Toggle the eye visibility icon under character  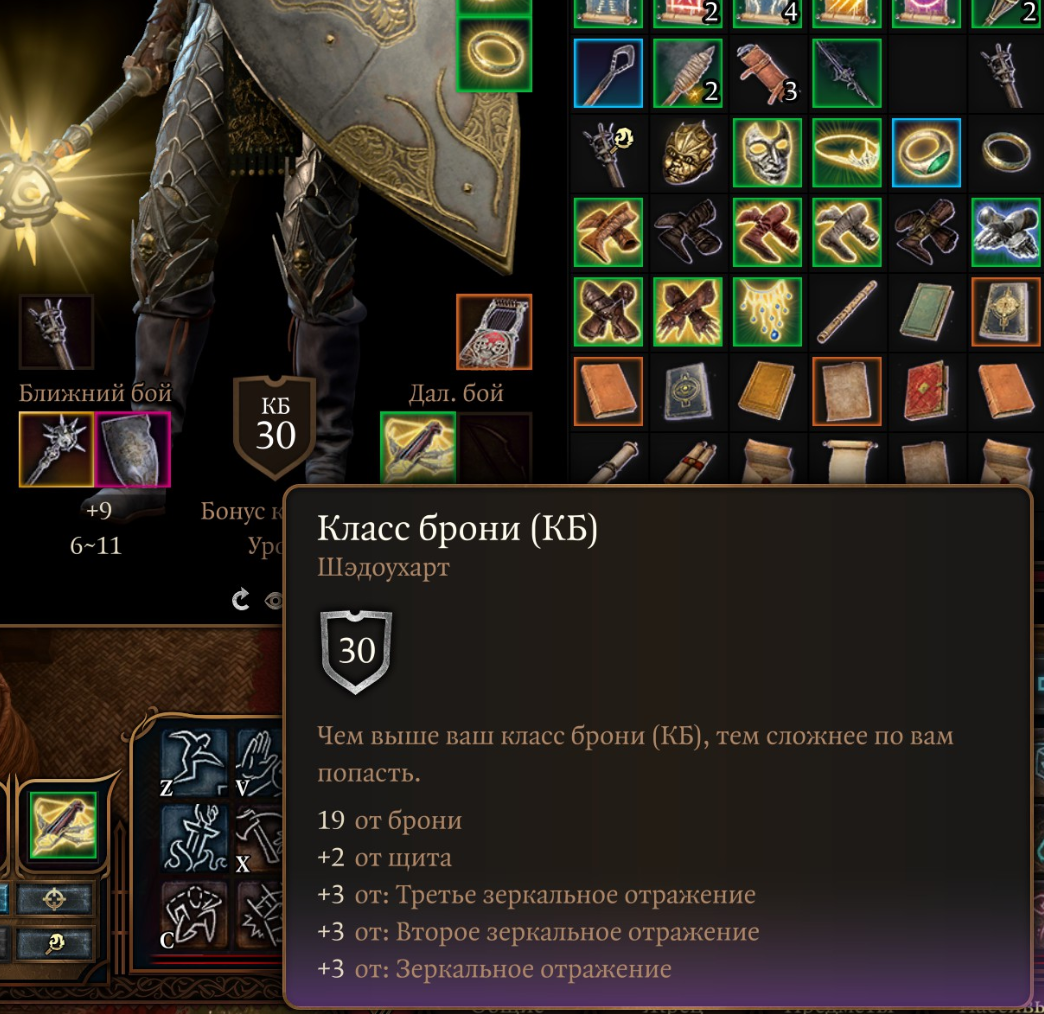(x=273, y=601)
